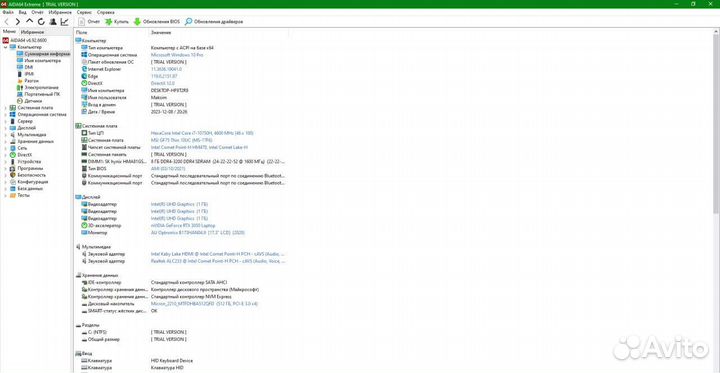The width and height of the screenshot is (720, 373).
Task: Click the 3D-акселератор row icon
Action: [x=84, y=226]
